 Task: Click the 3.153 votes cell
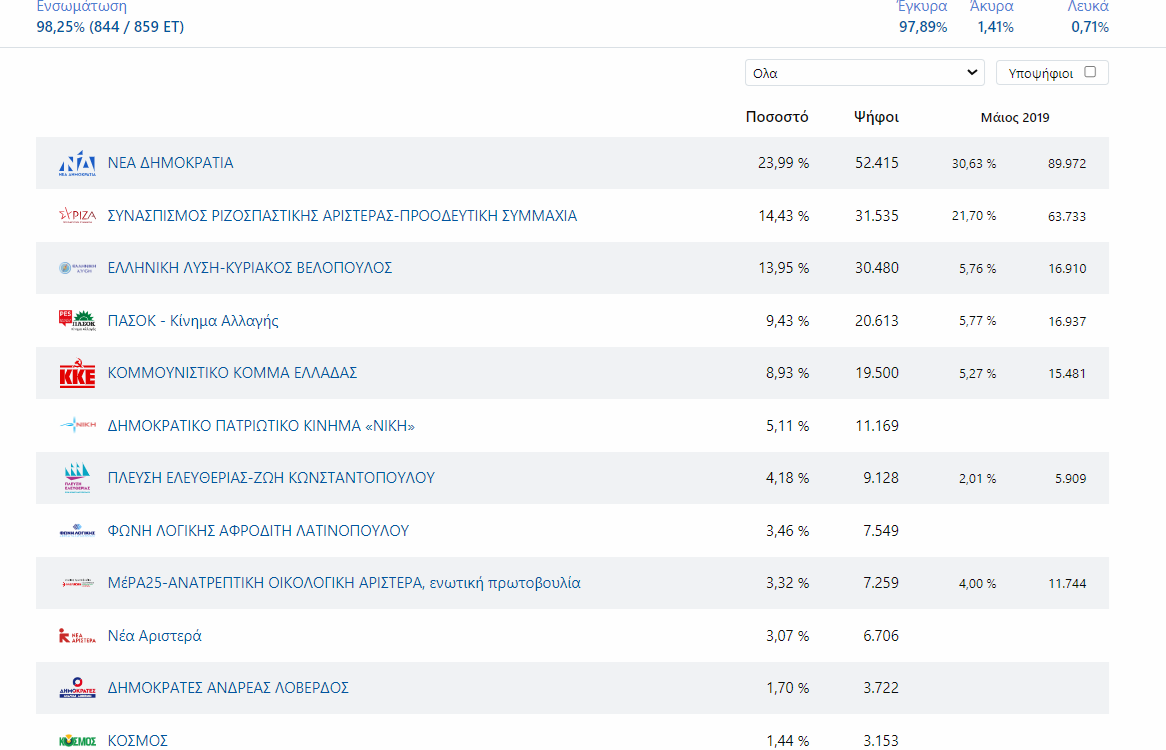click(x=880, y=740)
